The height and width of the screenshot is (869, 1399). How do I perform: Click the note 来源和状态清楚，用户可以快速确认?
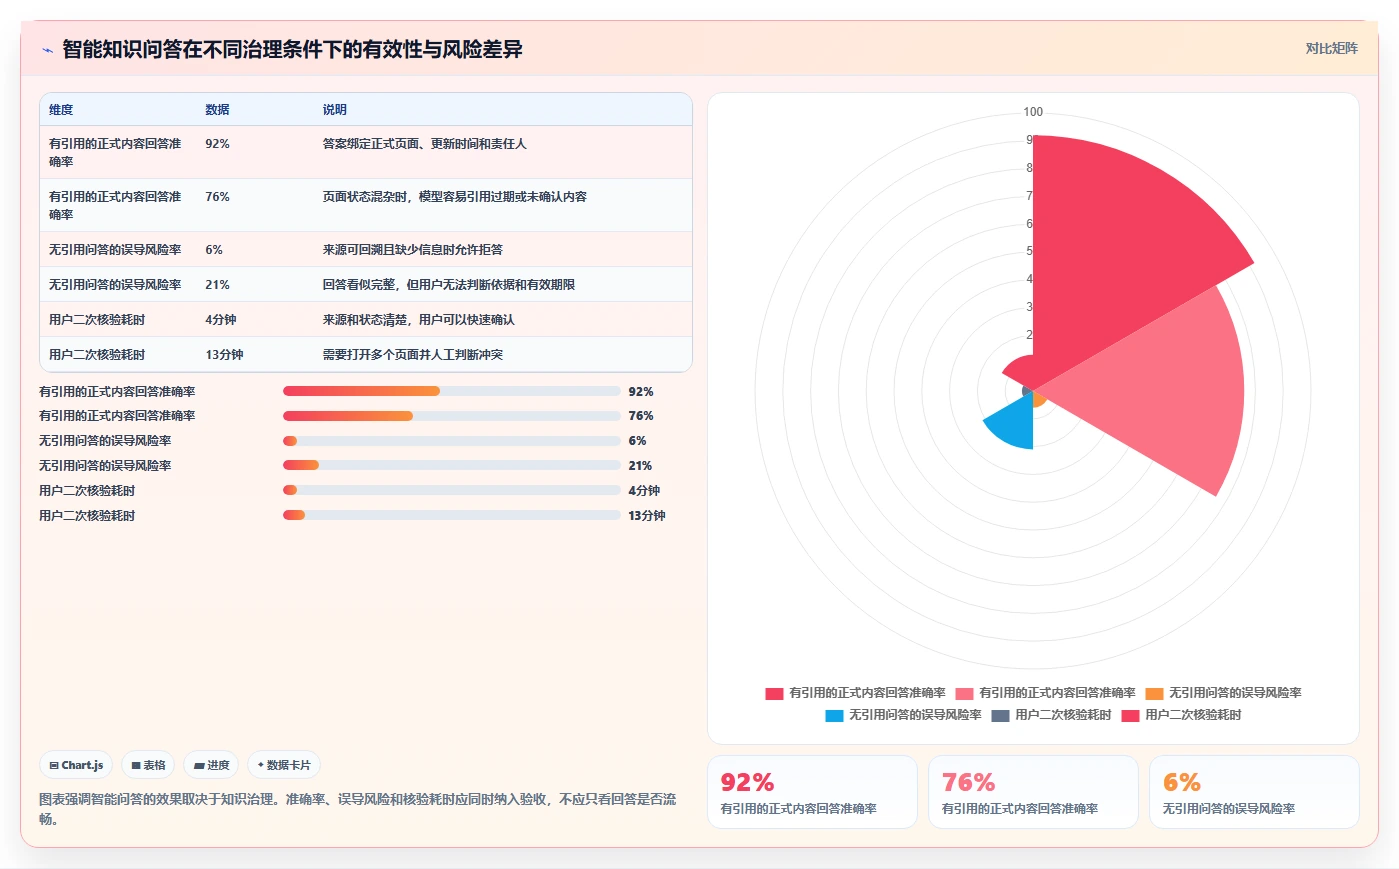(x=418, y=320)
